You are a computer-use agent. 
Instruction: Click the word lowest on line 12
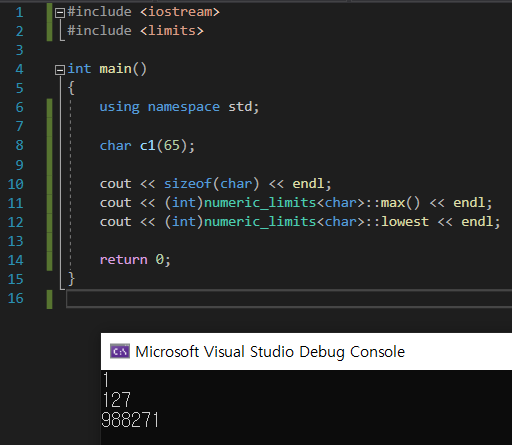(x=405, y=222)
